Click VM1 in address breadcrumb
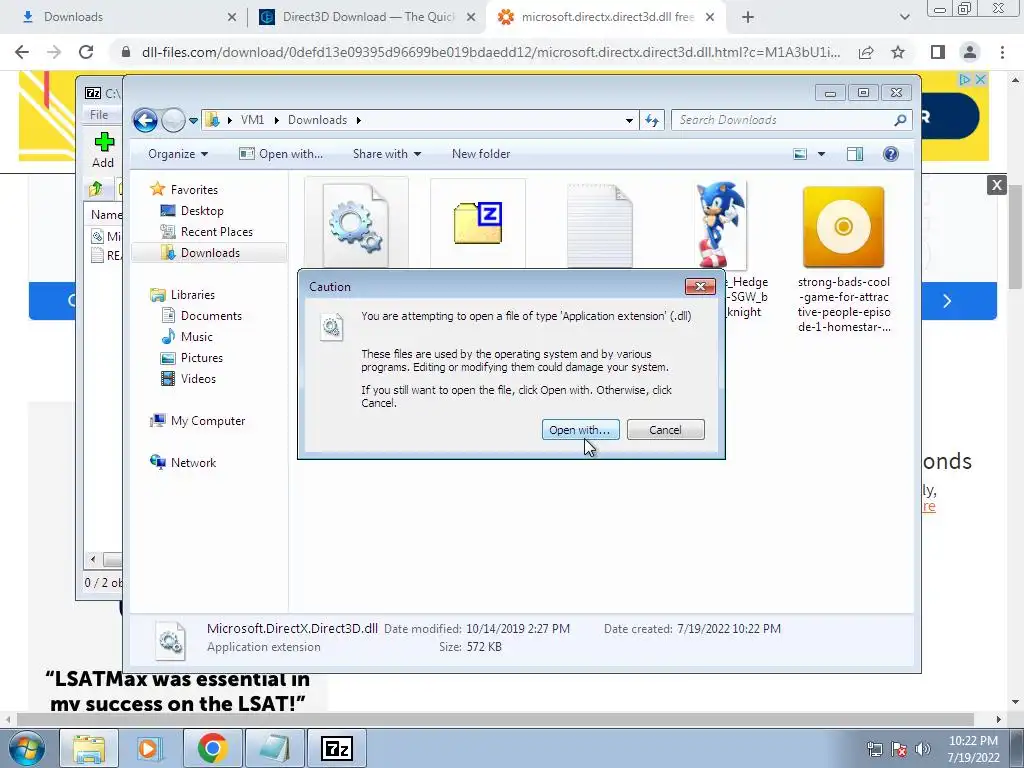The image size is (1024, 768). (x=252, y=120)
